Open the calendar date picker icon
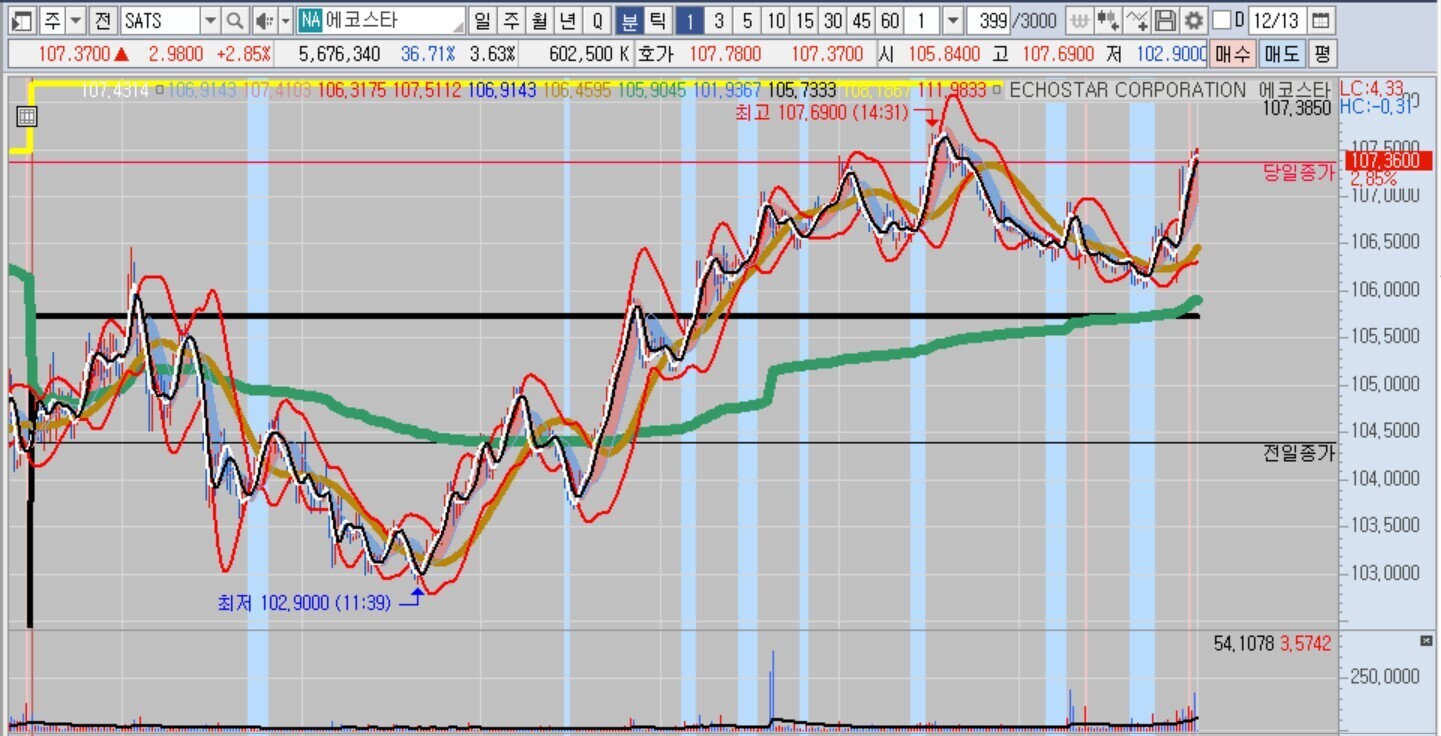Screen dimensions: 1441x736 (x=1321, y=20)
